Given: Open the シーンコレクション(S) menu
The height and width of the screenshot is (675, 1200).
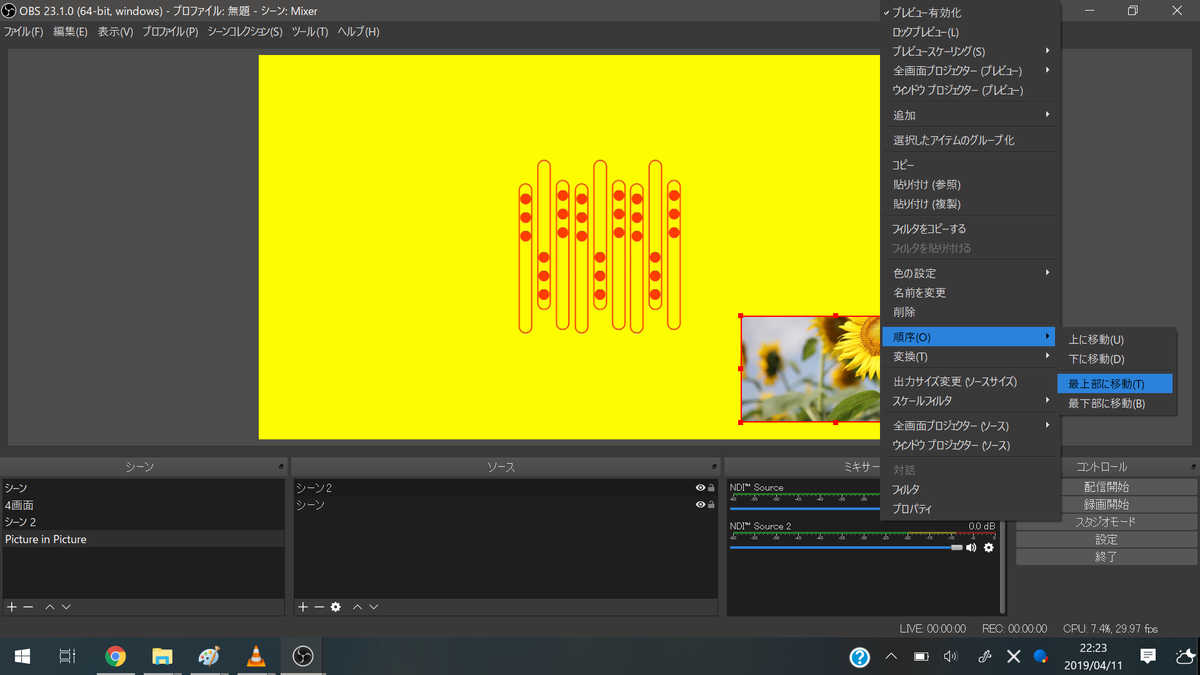Looking at the screenshot, I should click(245, 32).
